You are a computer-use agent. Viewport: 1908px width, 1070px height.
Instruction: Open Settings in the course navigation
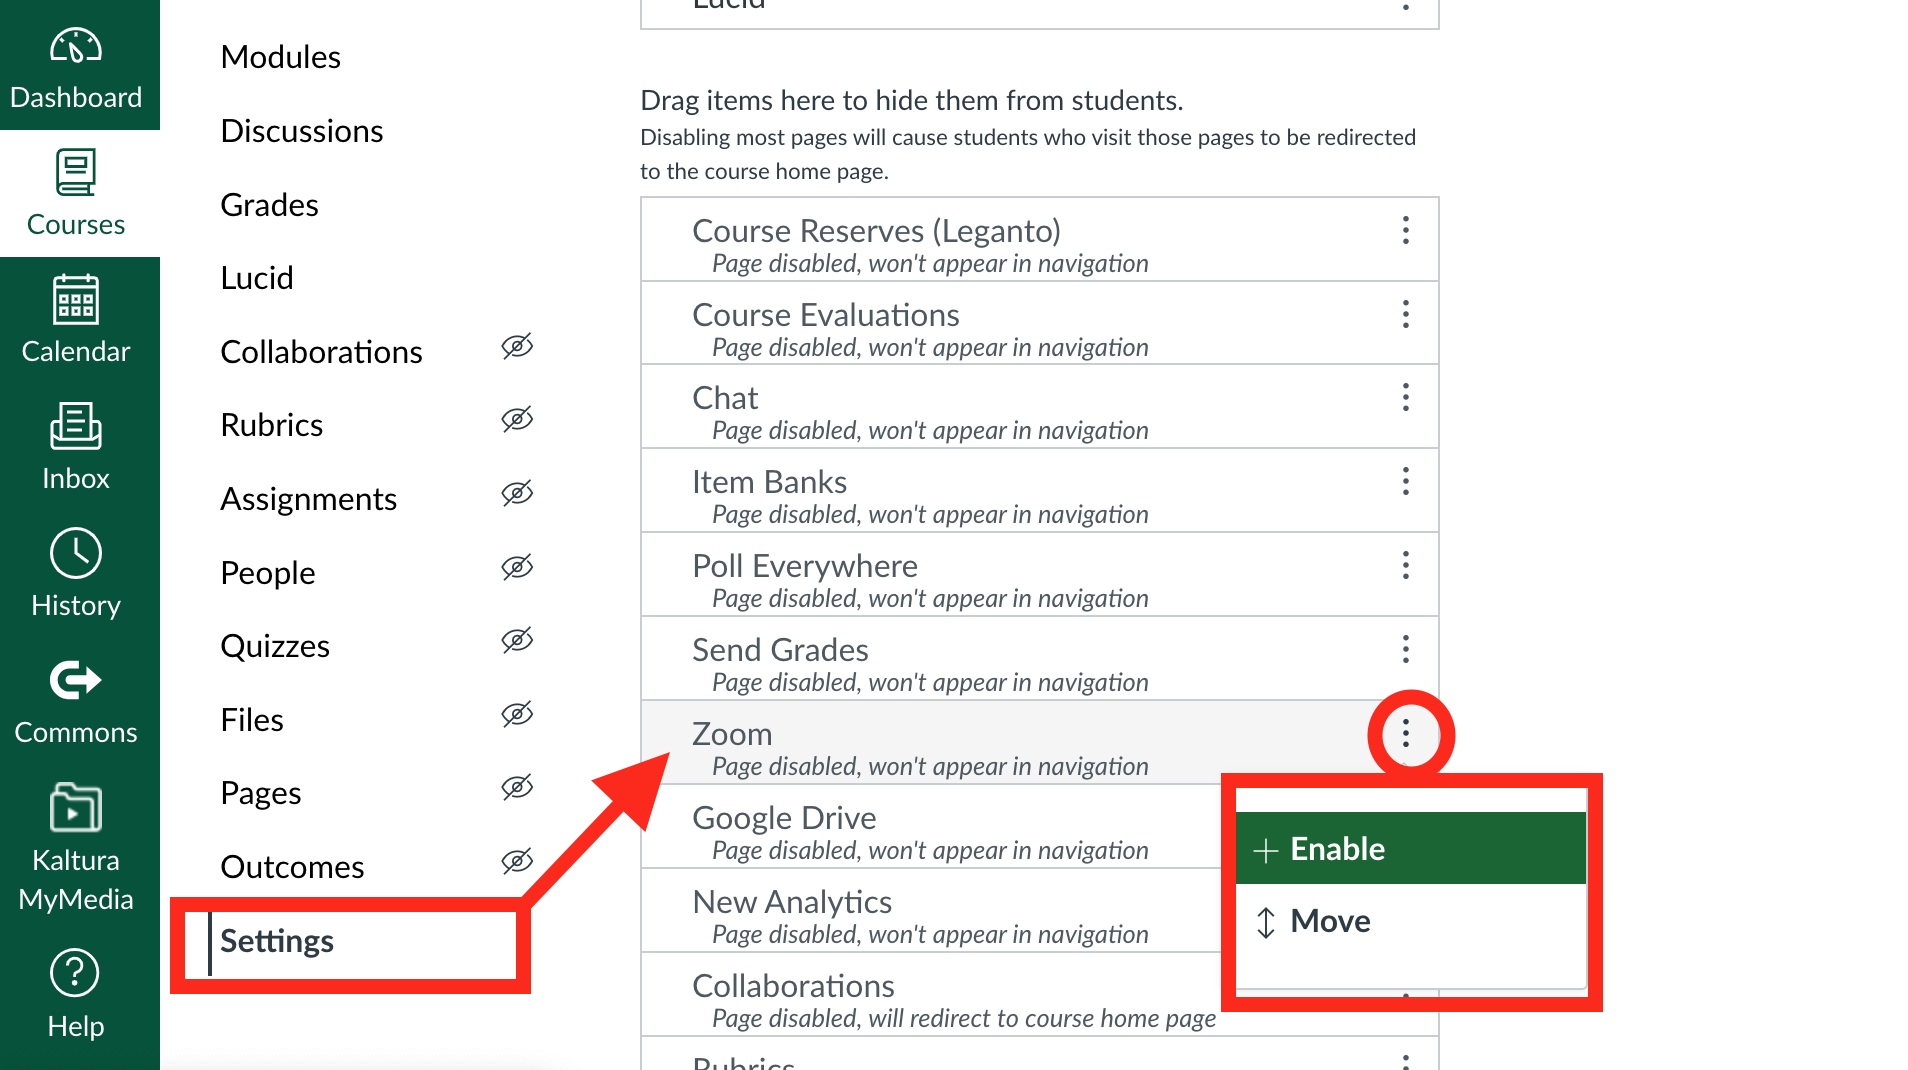(x=277, y=940)
